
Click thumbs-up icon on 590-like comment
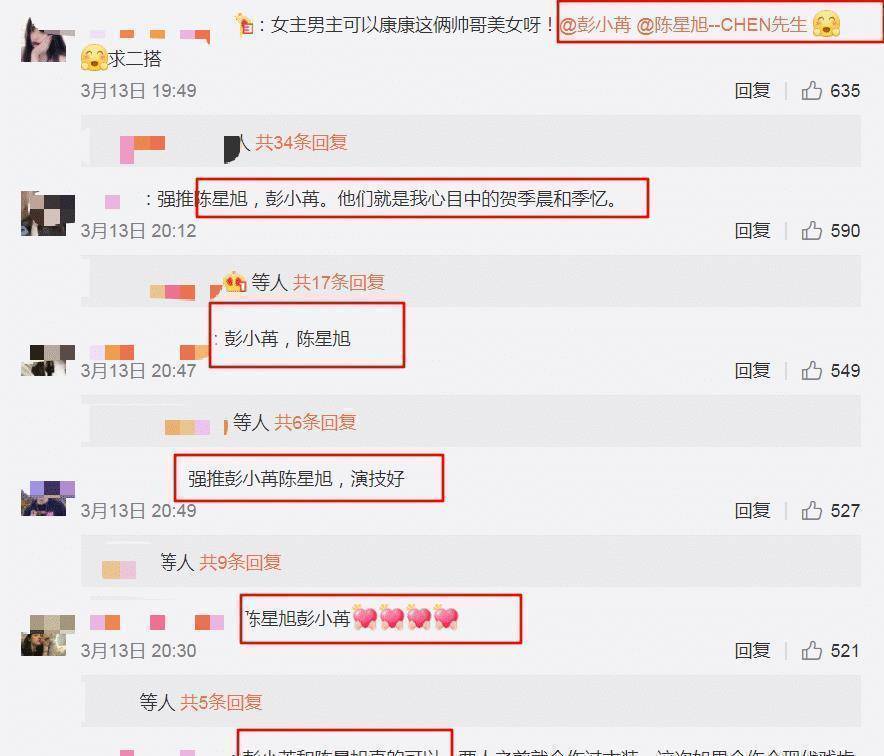click(811, 230)
